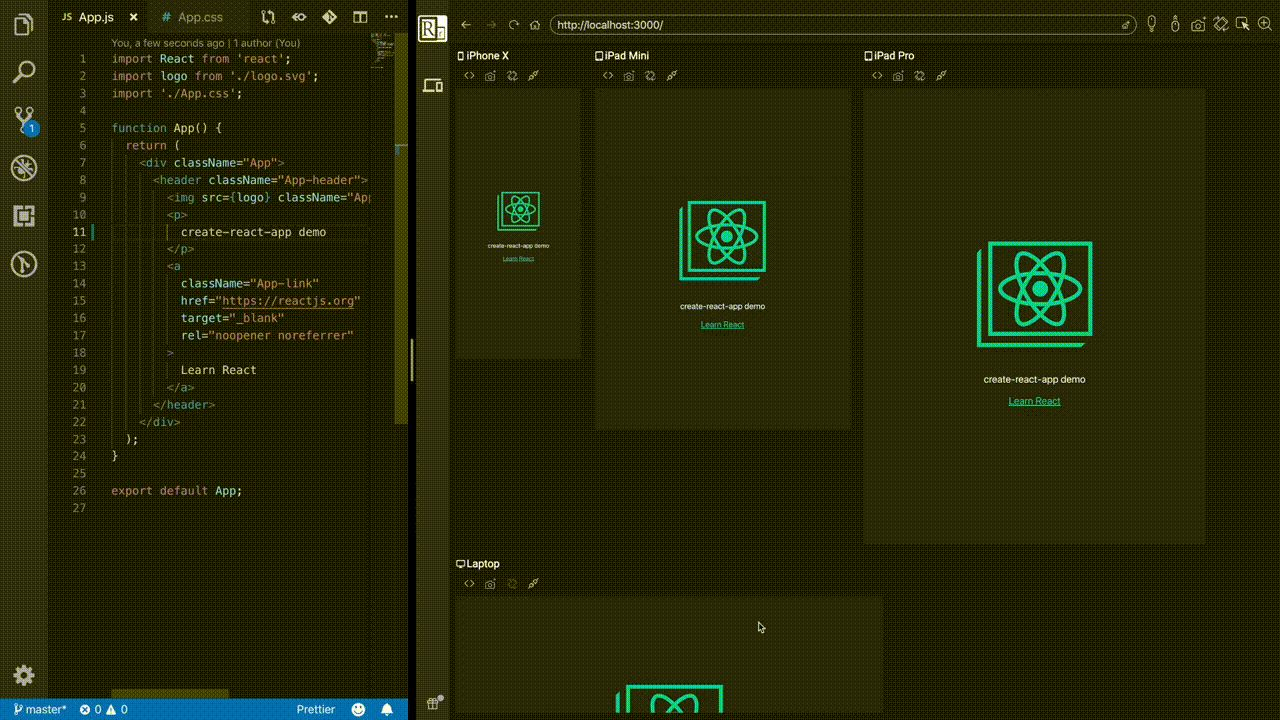Screen dimensions: 1280x720
Task: Take a screenshot of iPad Pro
Action: [x=898, y=76]
